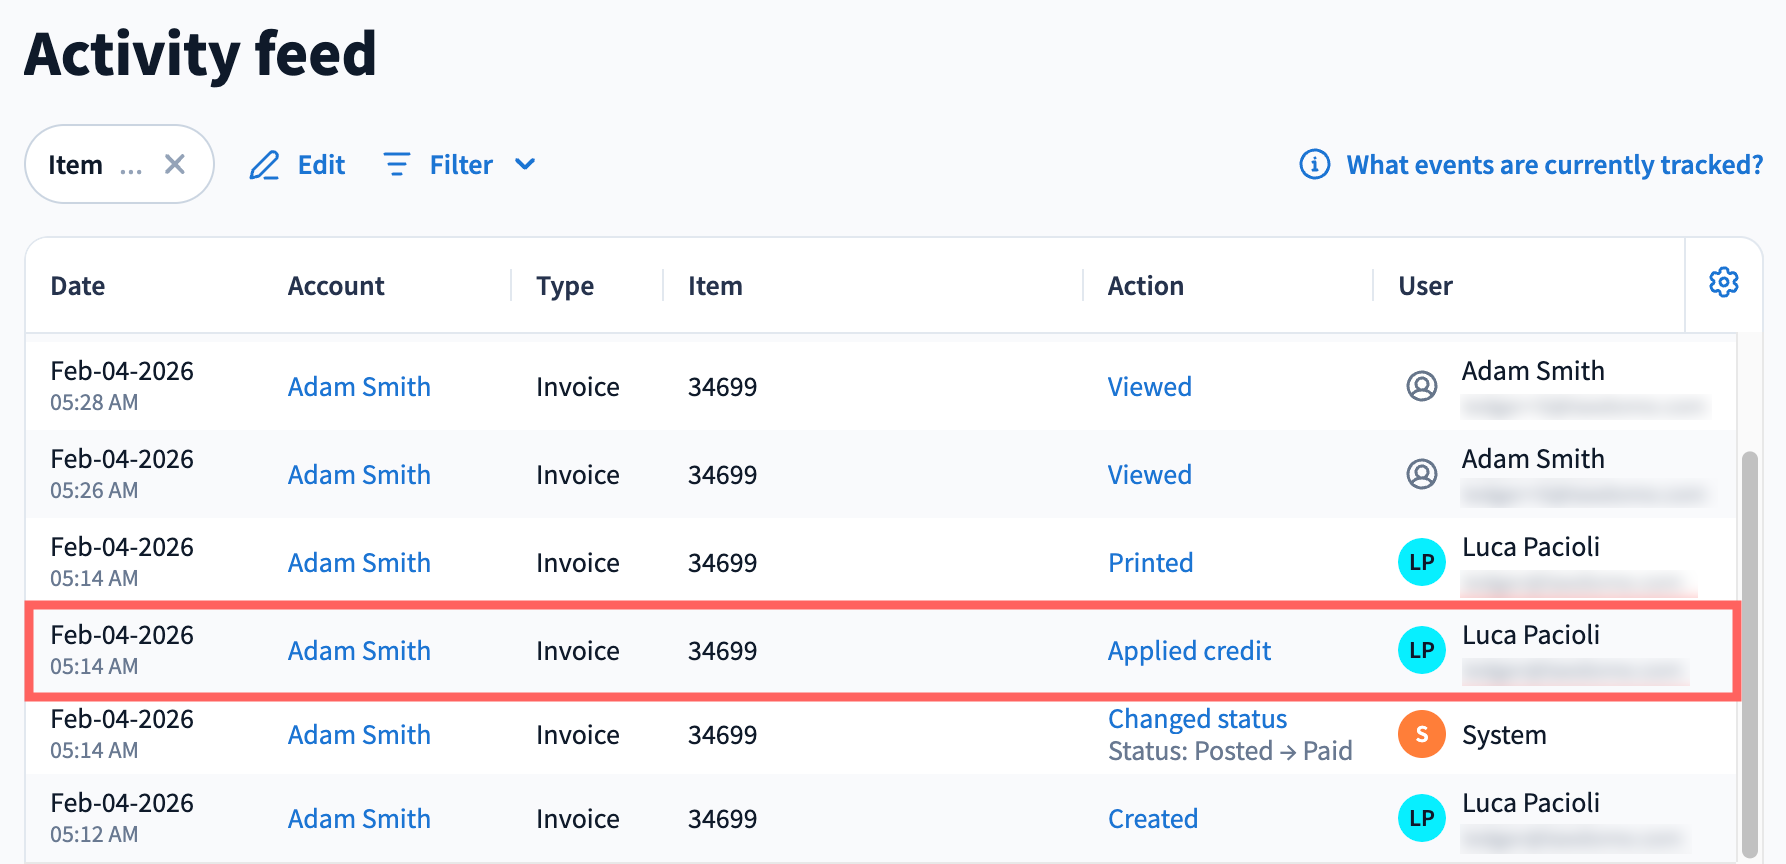
Task: Click the Viewed action at 05:26 AM
Action: (1149, 475)
